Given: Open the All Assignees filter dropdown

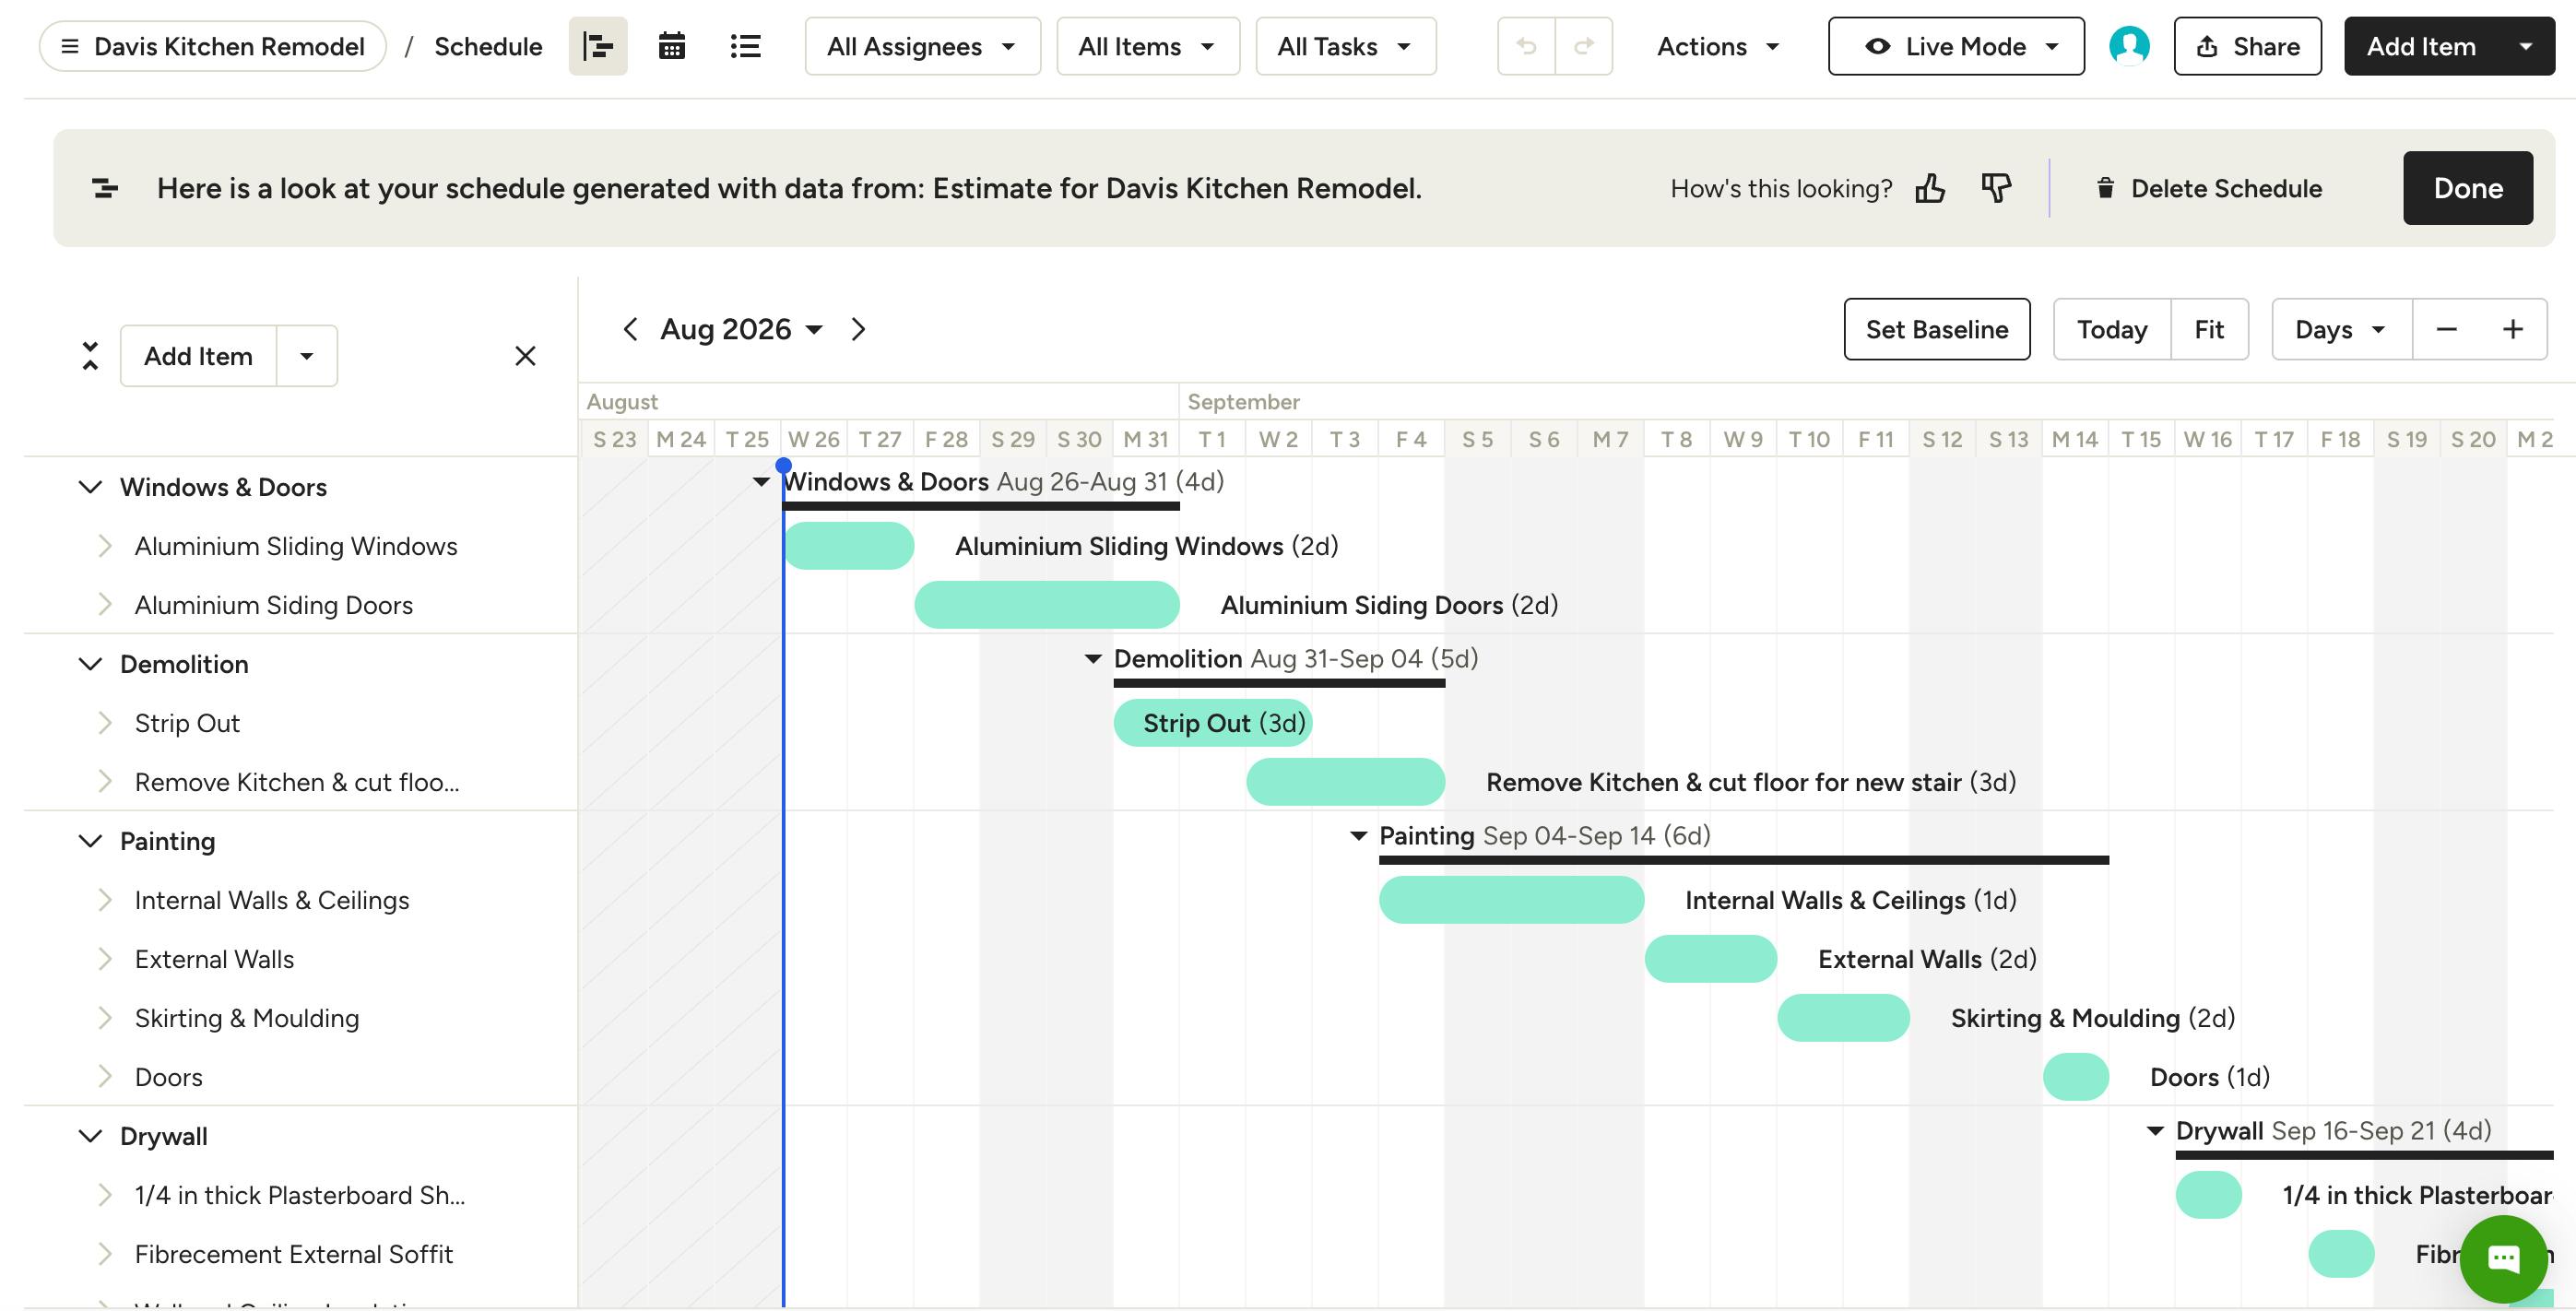Looking at the screenshot, I should click(922, 46).
